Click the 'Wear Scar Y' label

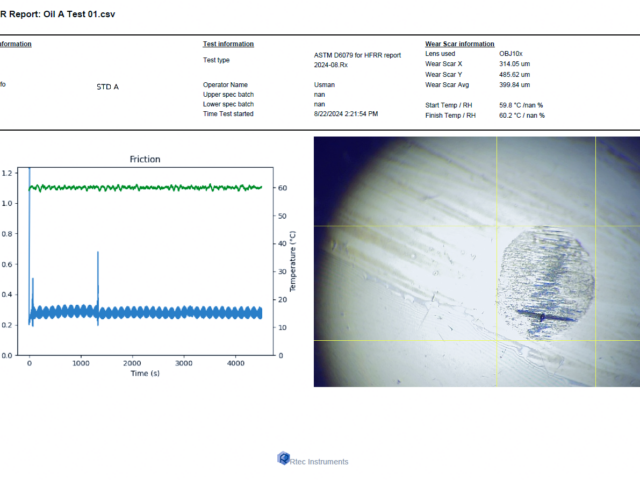point(444,75)
